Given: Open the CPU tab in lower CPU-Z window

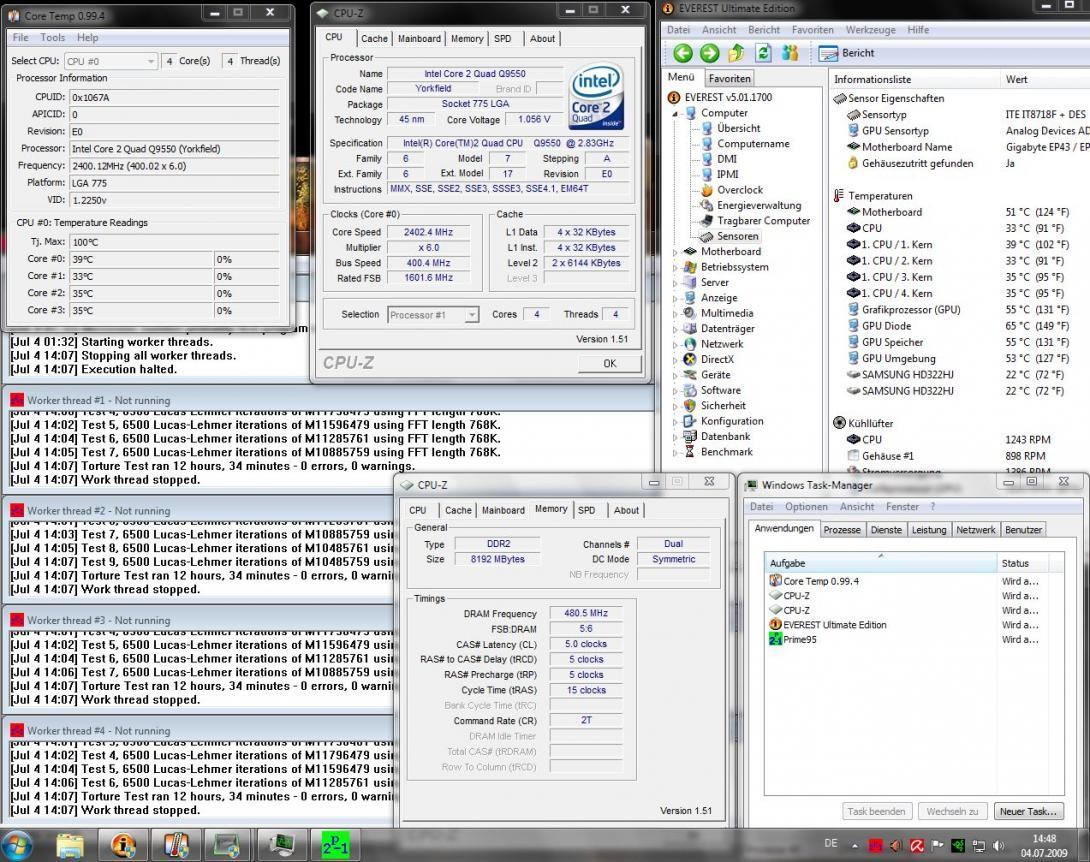Looking at the screenshot, I should [x=418, y=510].
